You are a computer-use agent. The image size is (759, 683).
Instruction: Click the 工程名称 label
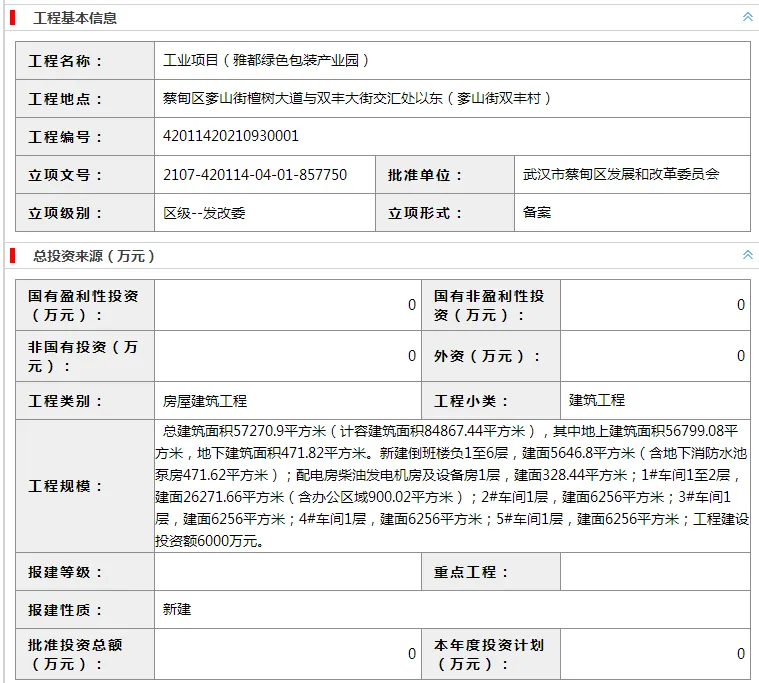(x=65, y=61)
